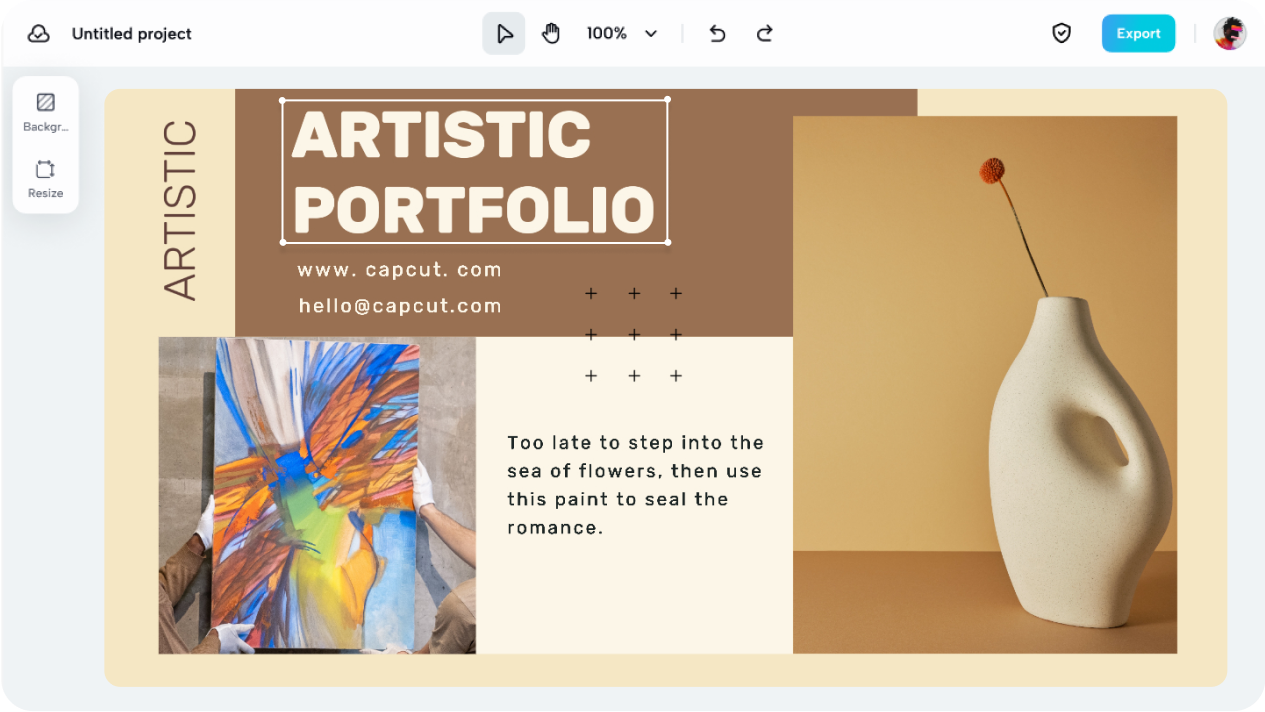The image size is (1265, 712).
Task: Select the www. capcut. com text
Action: [x=399, y=270]
